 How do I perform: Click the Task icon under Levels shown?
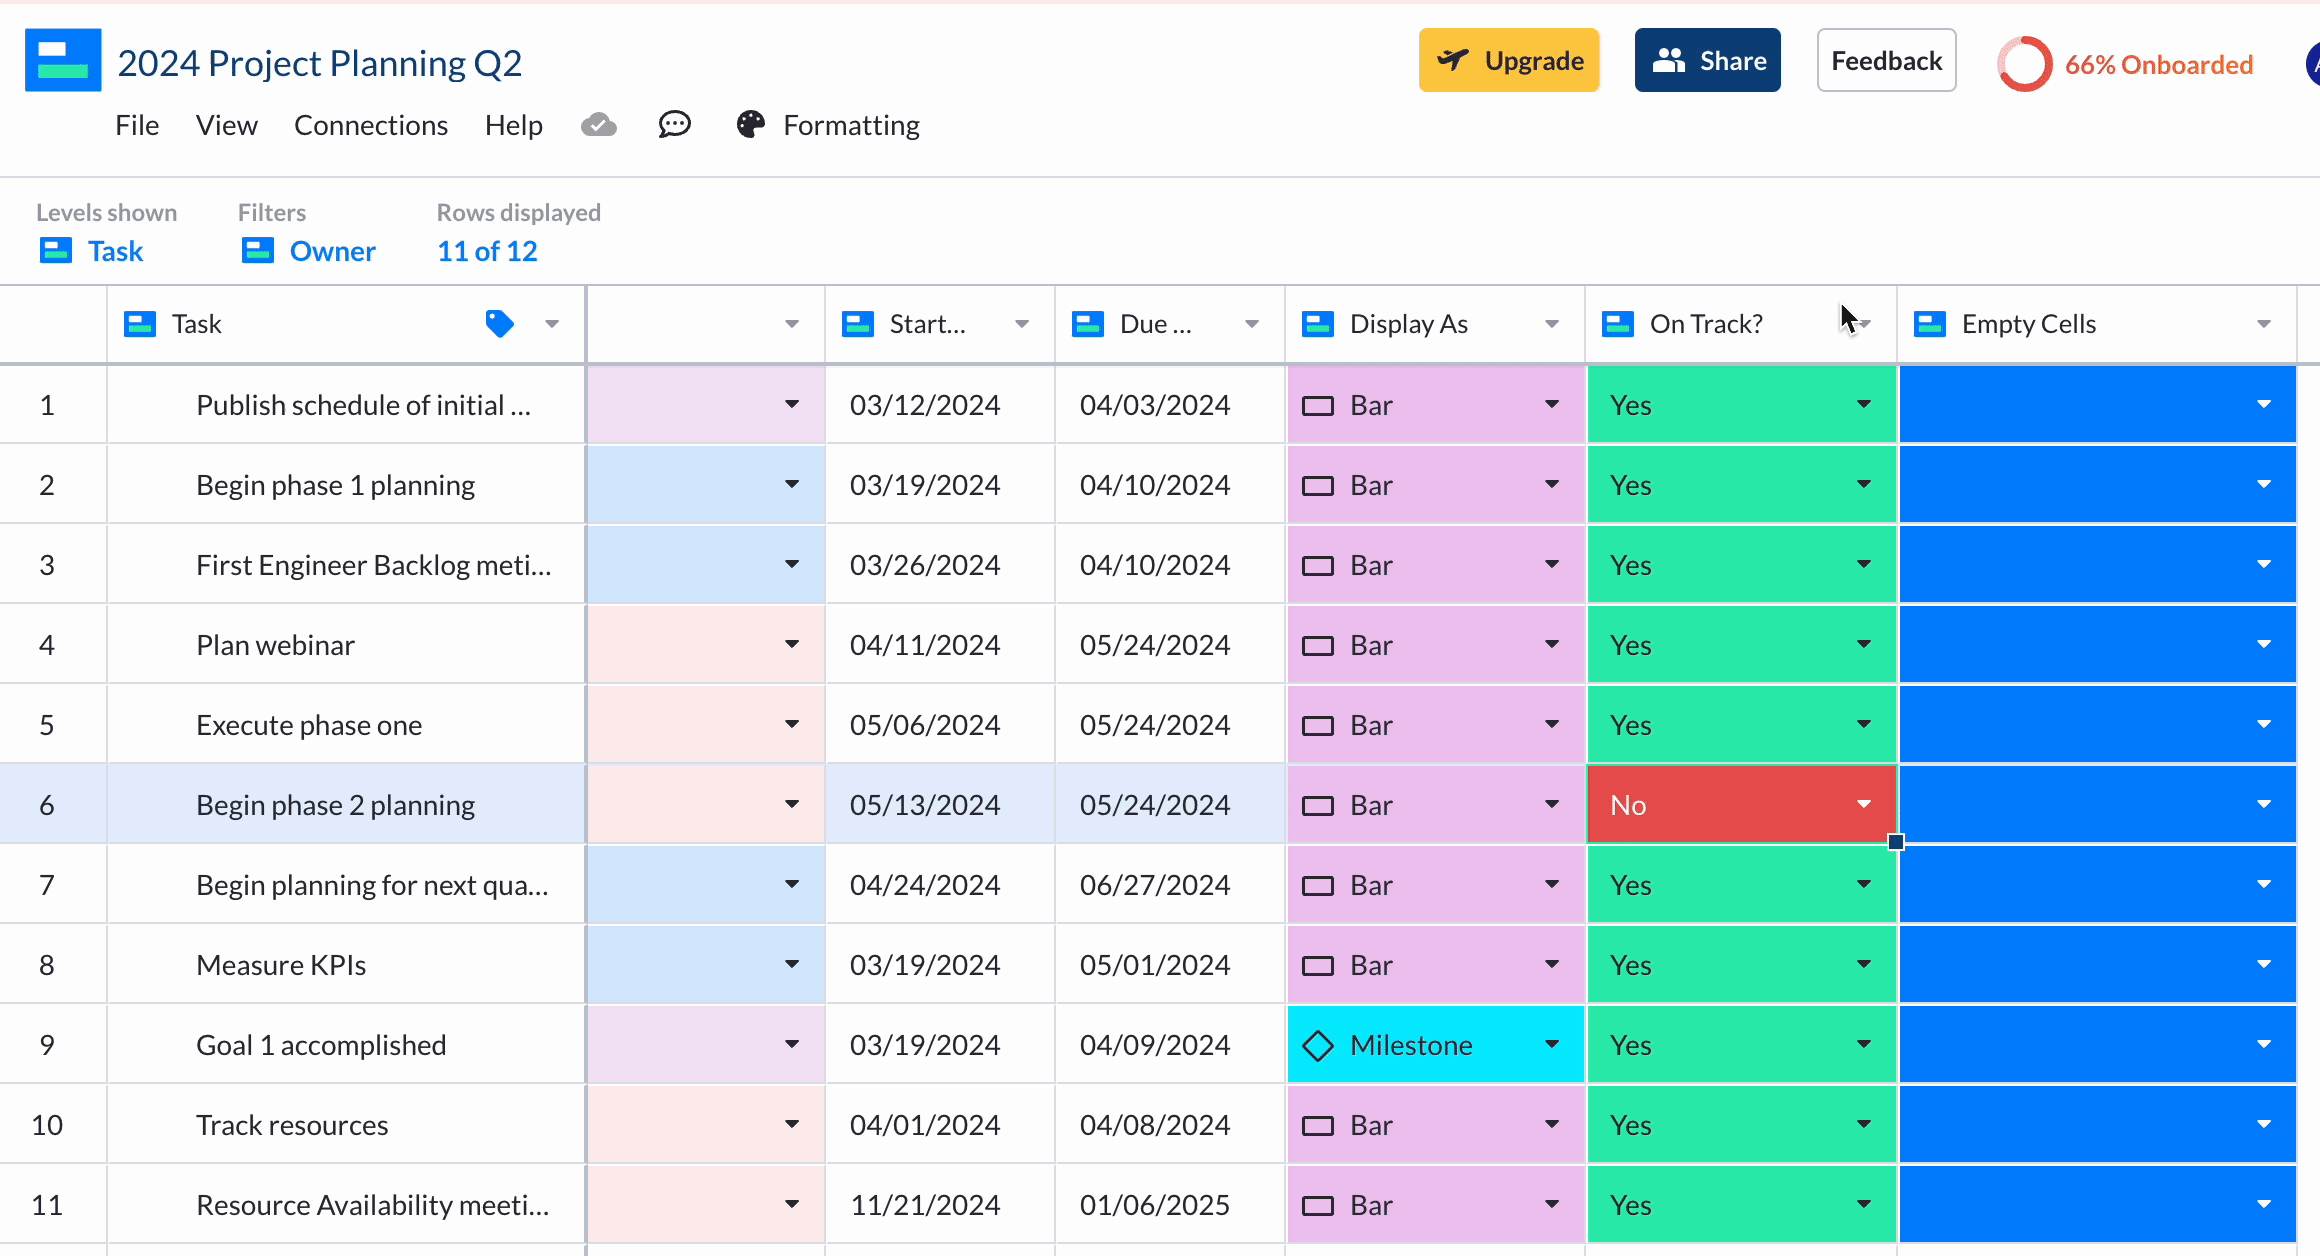coord(56,250)
